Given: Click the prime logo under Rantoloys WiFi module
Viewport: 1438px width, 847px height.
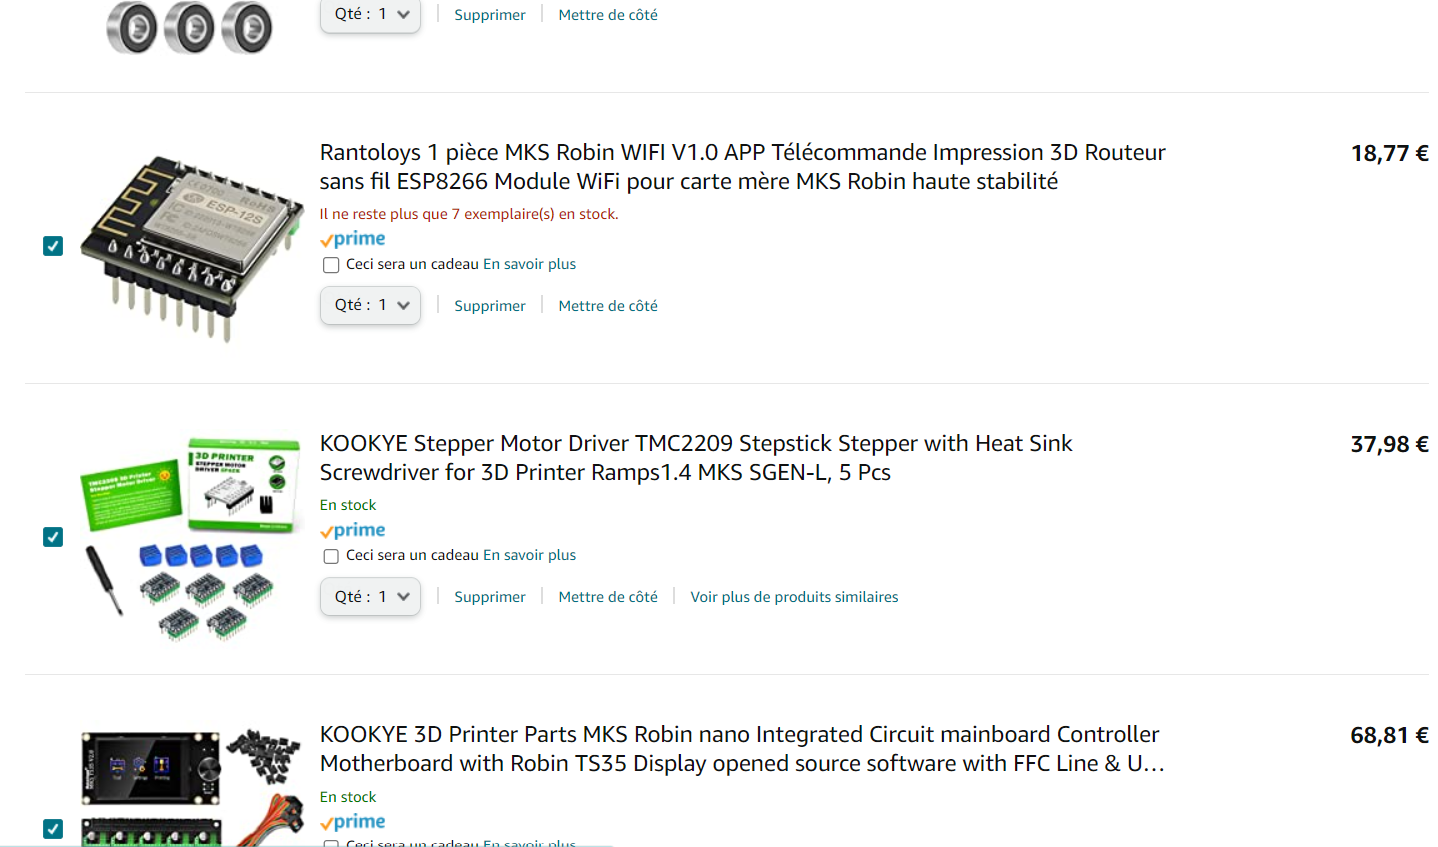Looking at the screenshot, I should coord(352,239).
